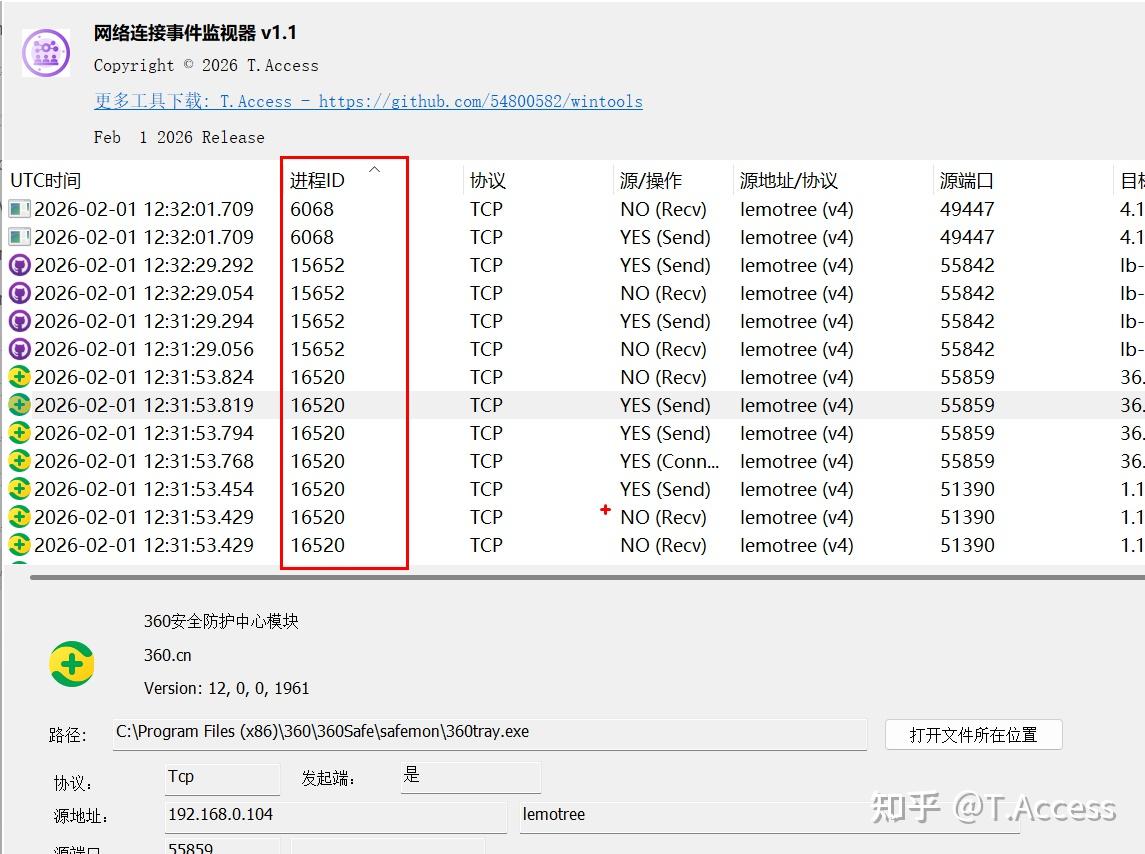
Task: Click the horizontal splitter scrollbar below the list
Action: click(x=587, y=577)
